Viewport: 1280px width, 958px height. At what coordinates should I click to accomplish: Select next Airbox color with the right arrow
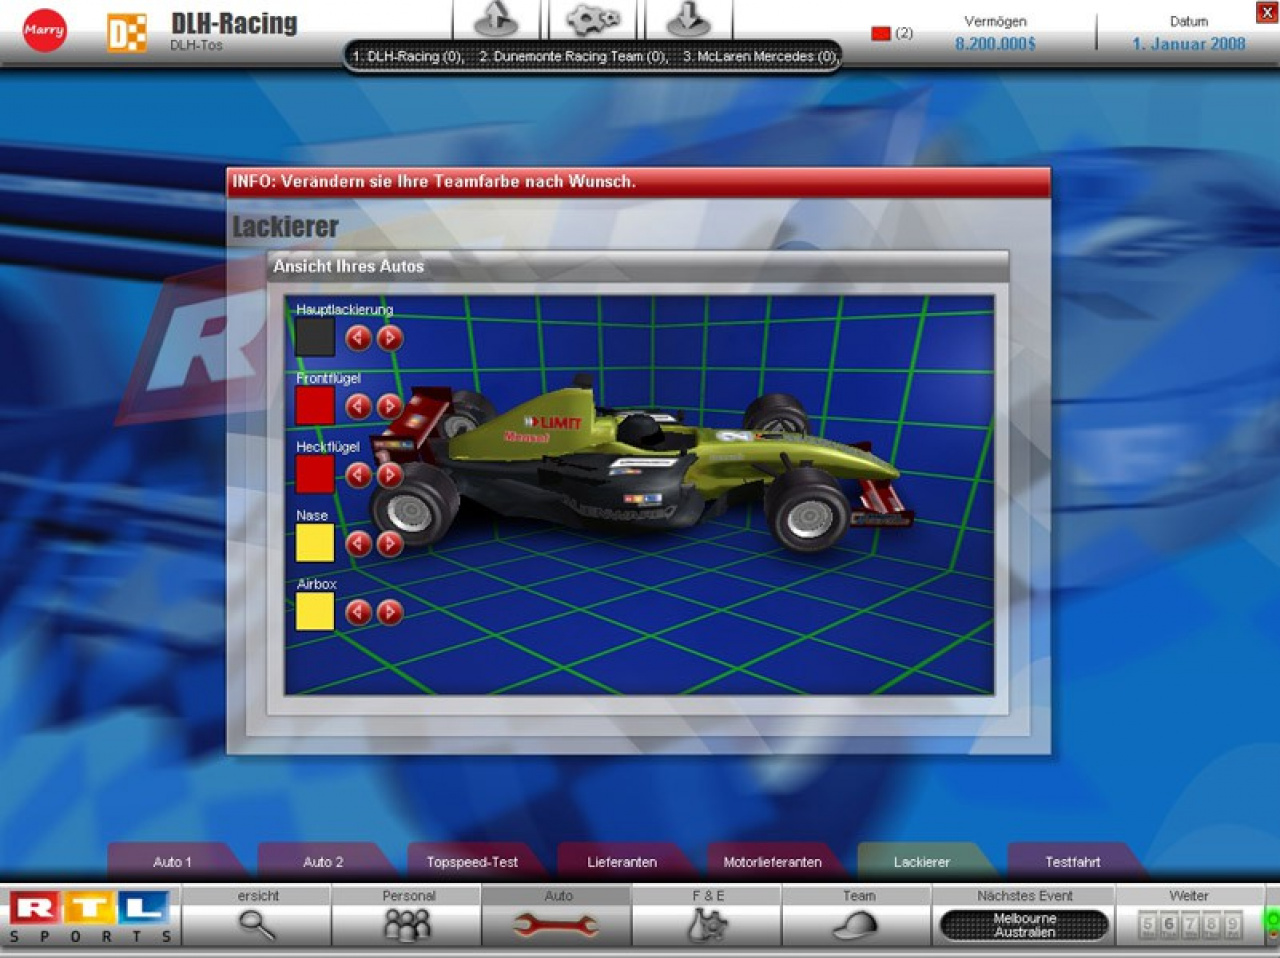[x=390, y=612]
